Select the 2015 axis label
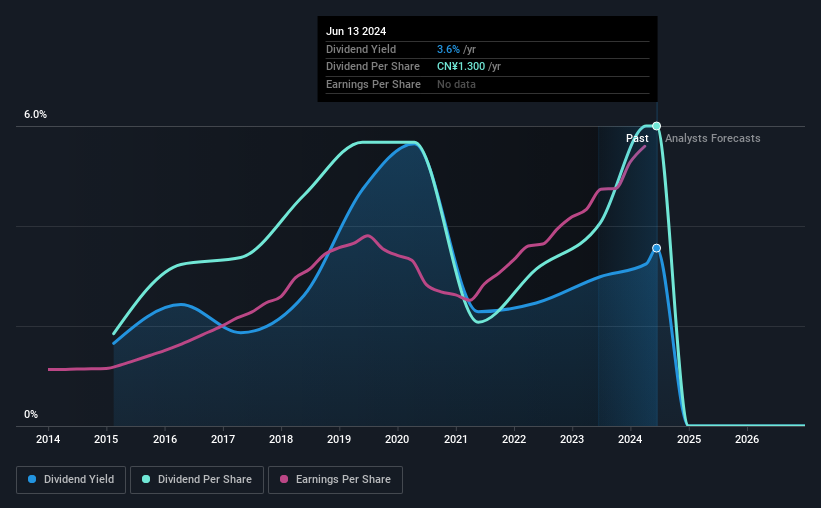This screenshot has height=508, width=821. click(x=106, y=439)
